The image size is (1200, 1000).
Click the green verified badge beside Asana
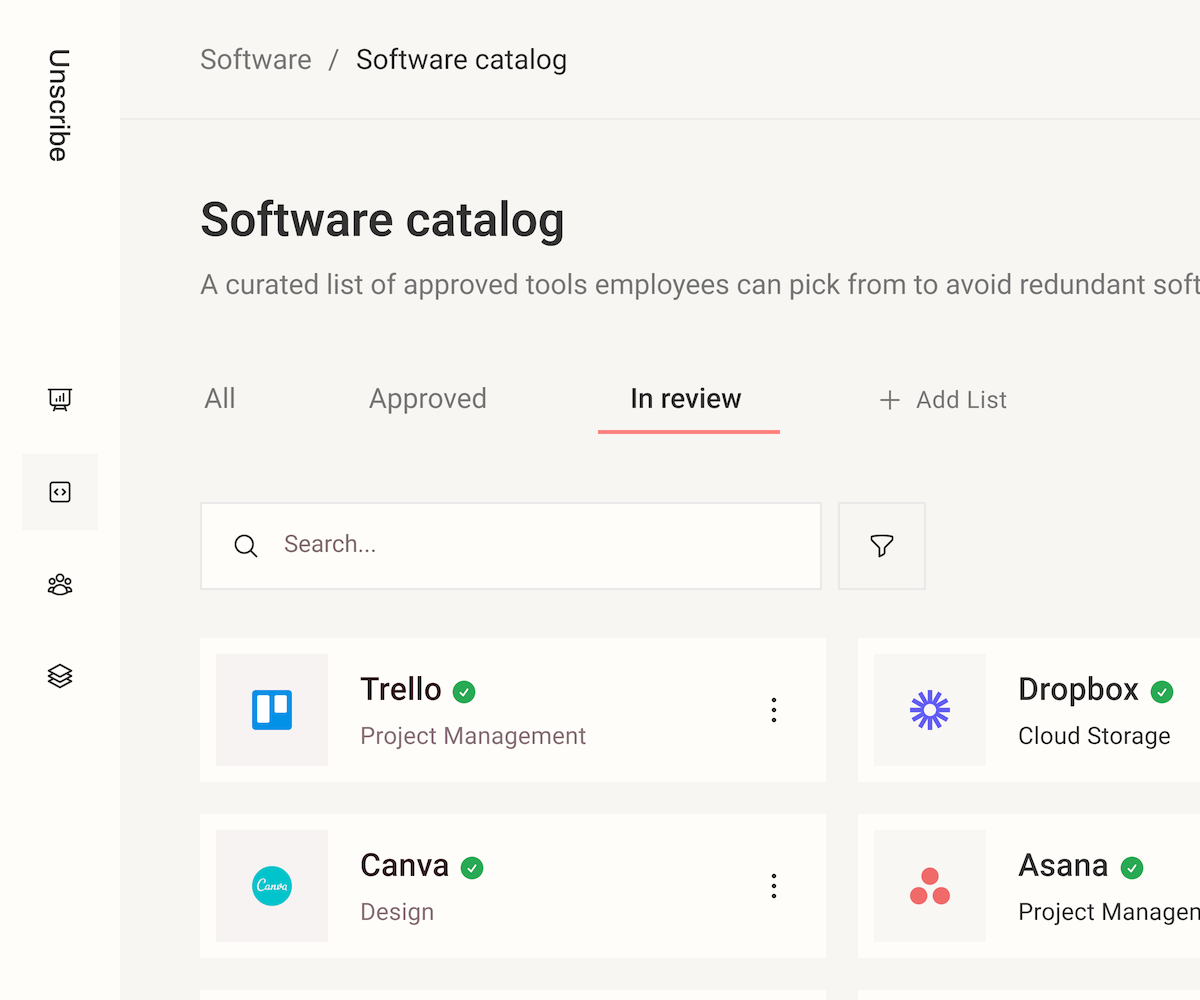coord(1131,868)
